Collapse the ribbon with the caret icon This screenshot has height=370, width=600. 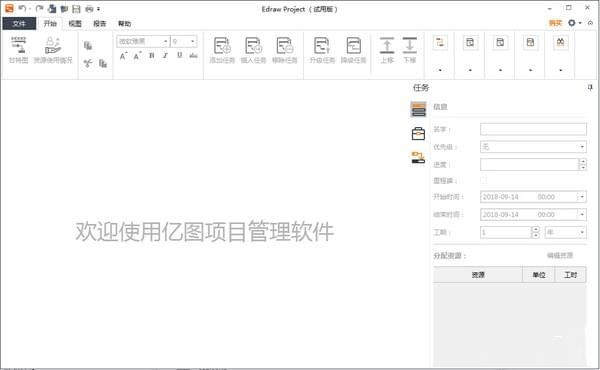pos(590,23)
